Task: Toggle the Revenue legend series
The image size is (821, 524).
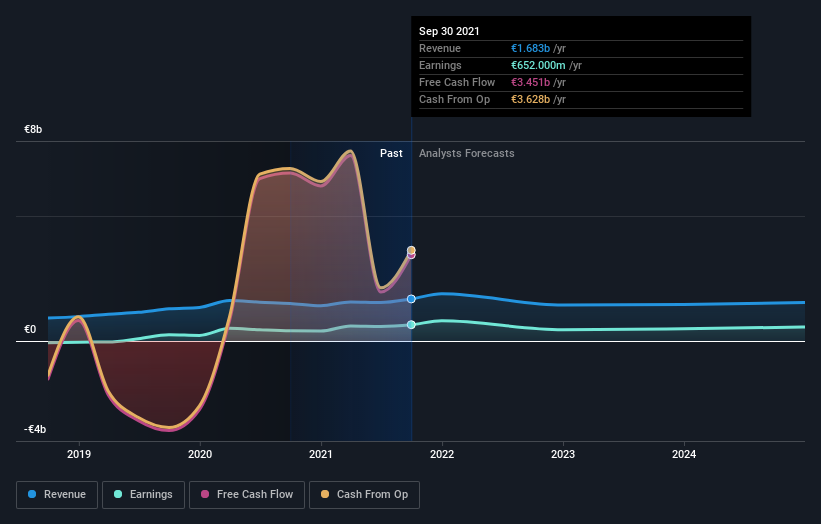Action: point(57,495)
